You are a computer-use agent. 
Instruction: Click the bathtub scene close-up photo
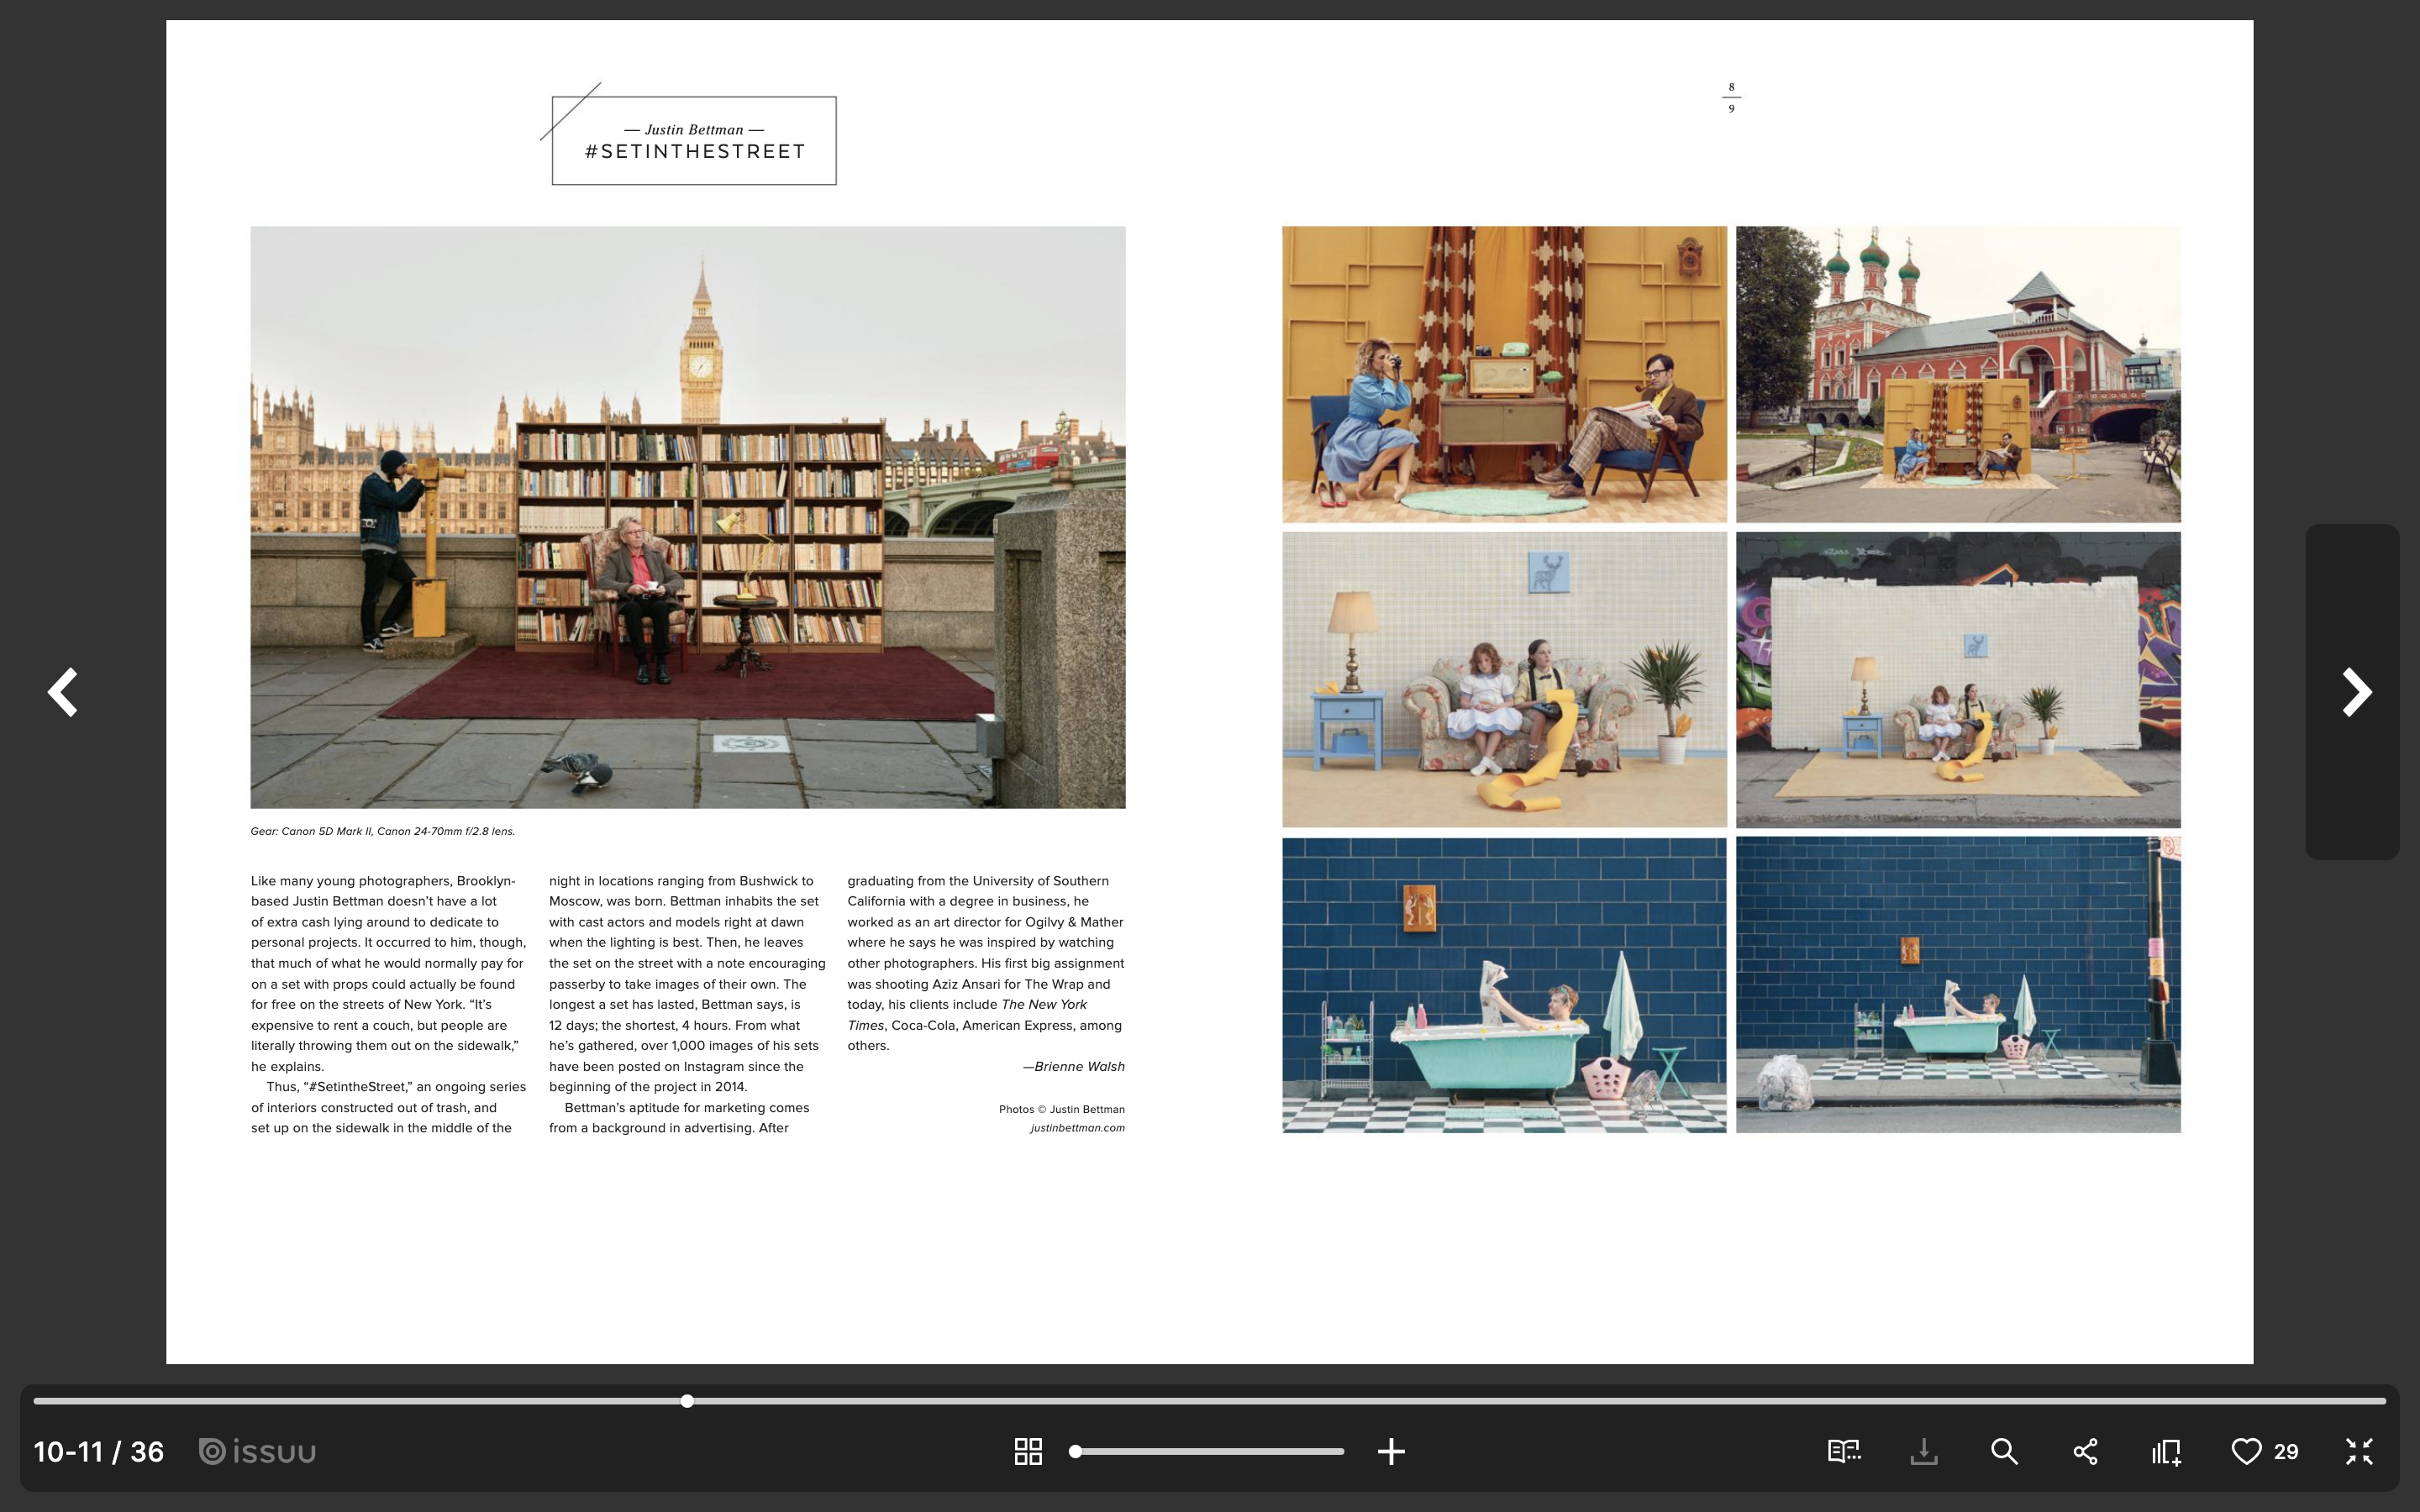point(1504,985)
